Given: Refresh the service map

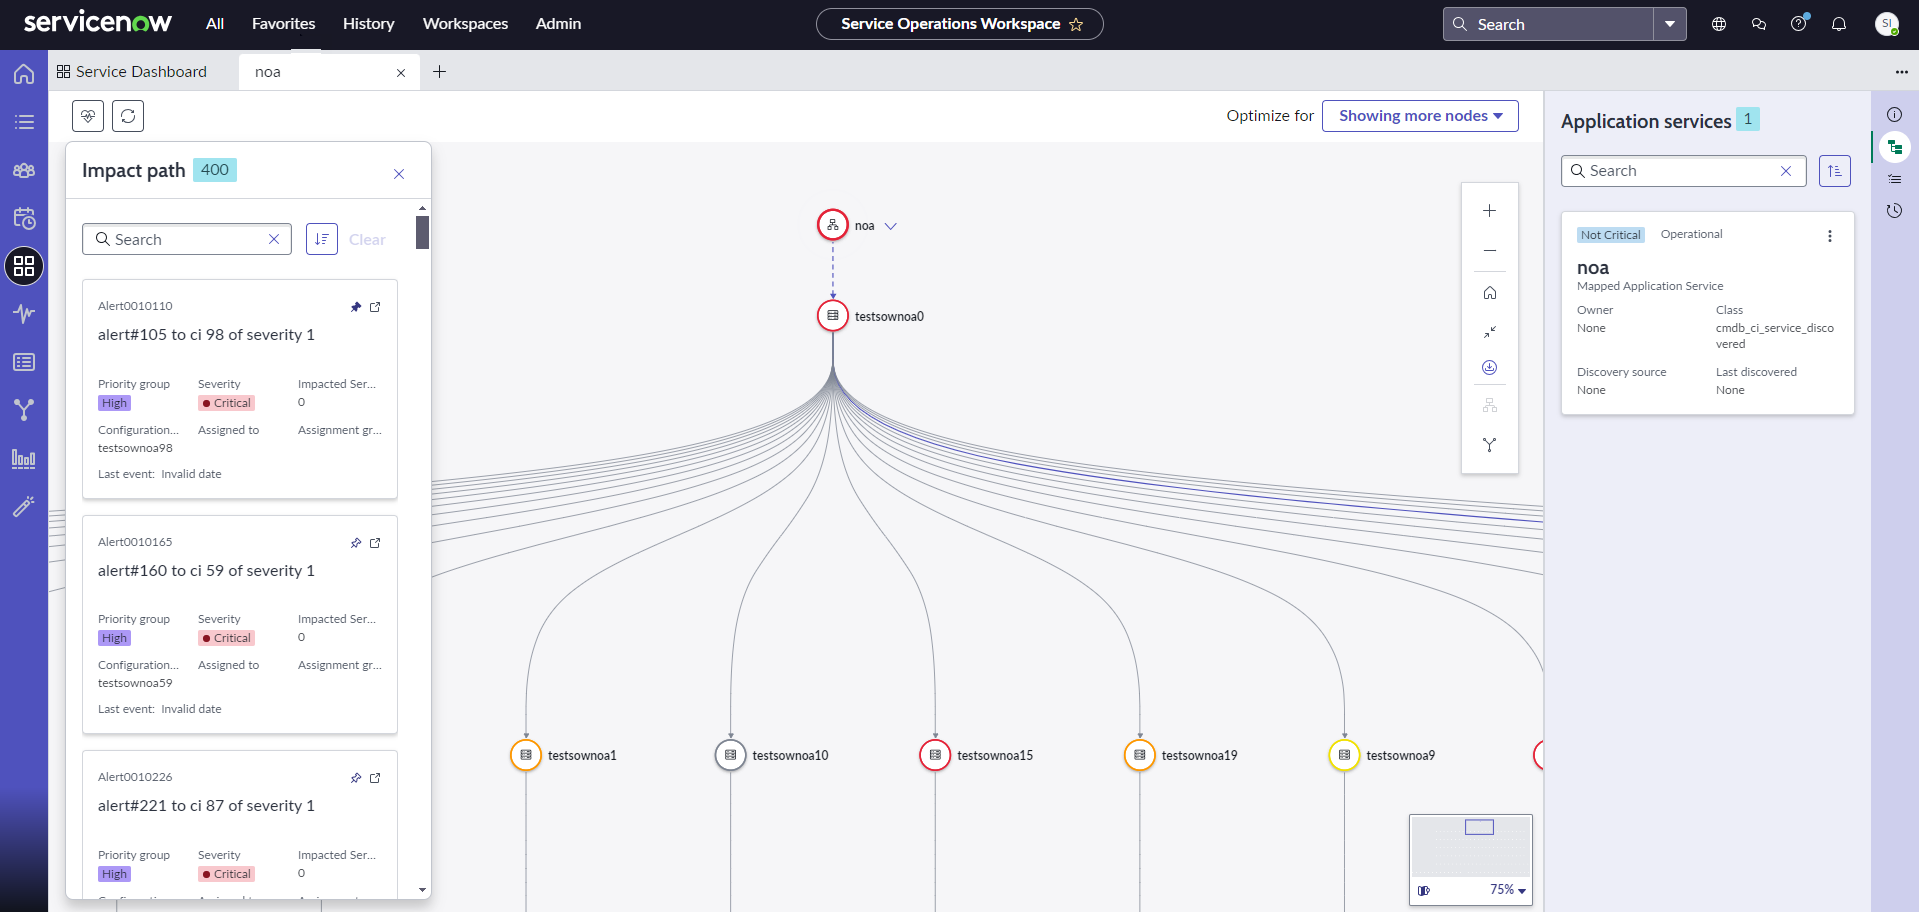Looking at the screenshot, I should [128, 116].
